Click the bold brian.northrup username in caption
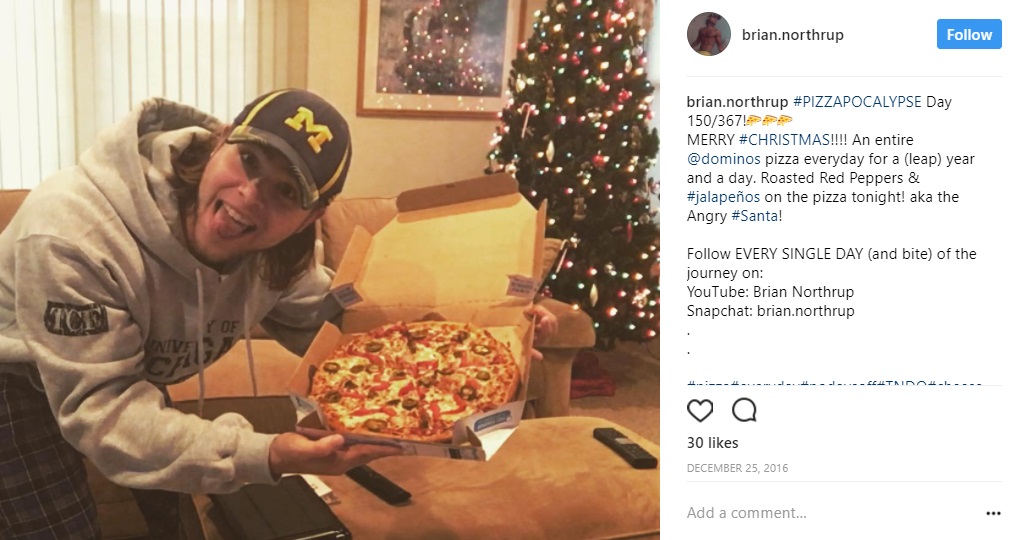This screenshot has height=540, width=1011. (737, 102)
